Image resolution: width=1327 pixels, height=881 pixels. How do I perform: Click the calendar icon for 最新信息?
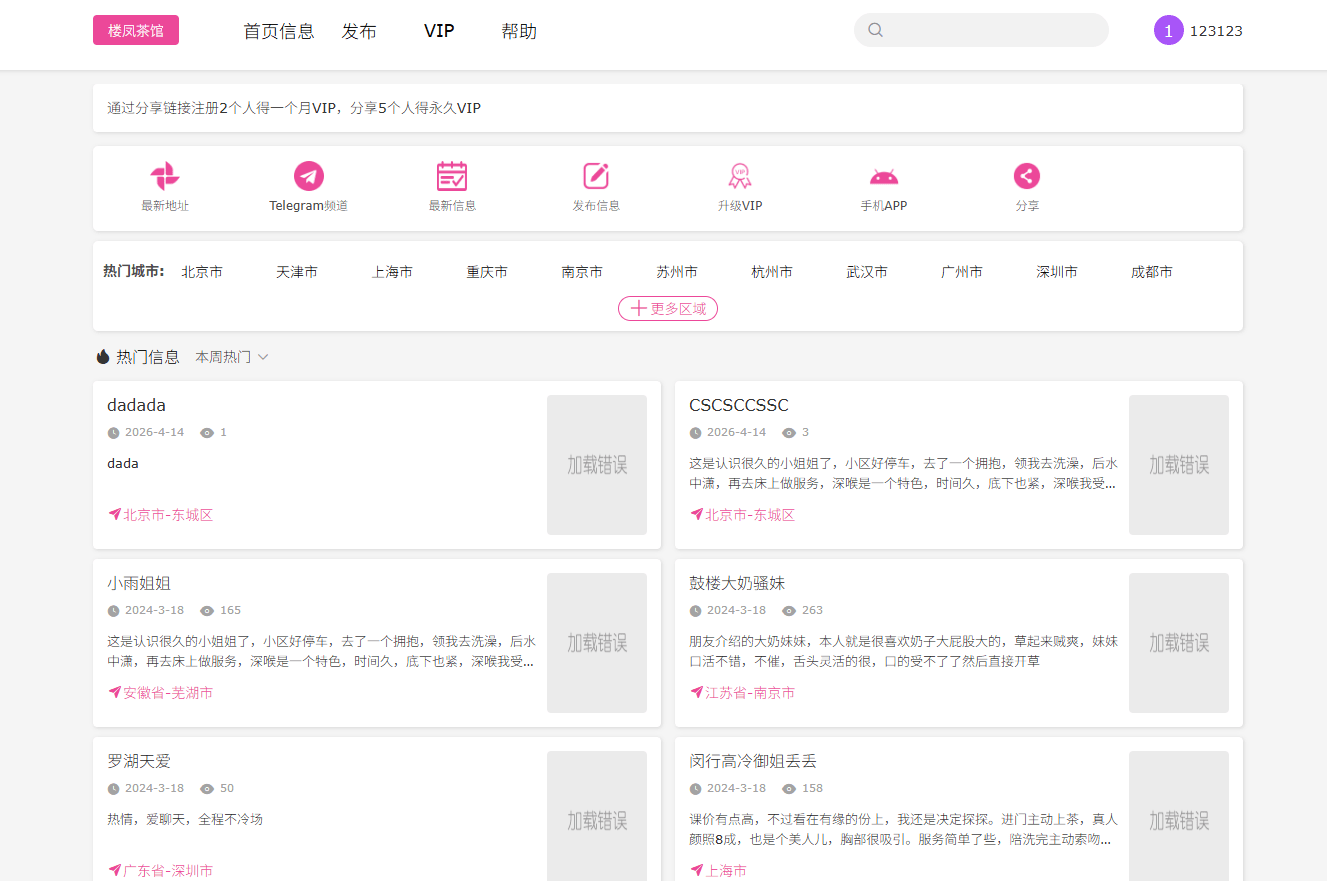click(452, 176)
